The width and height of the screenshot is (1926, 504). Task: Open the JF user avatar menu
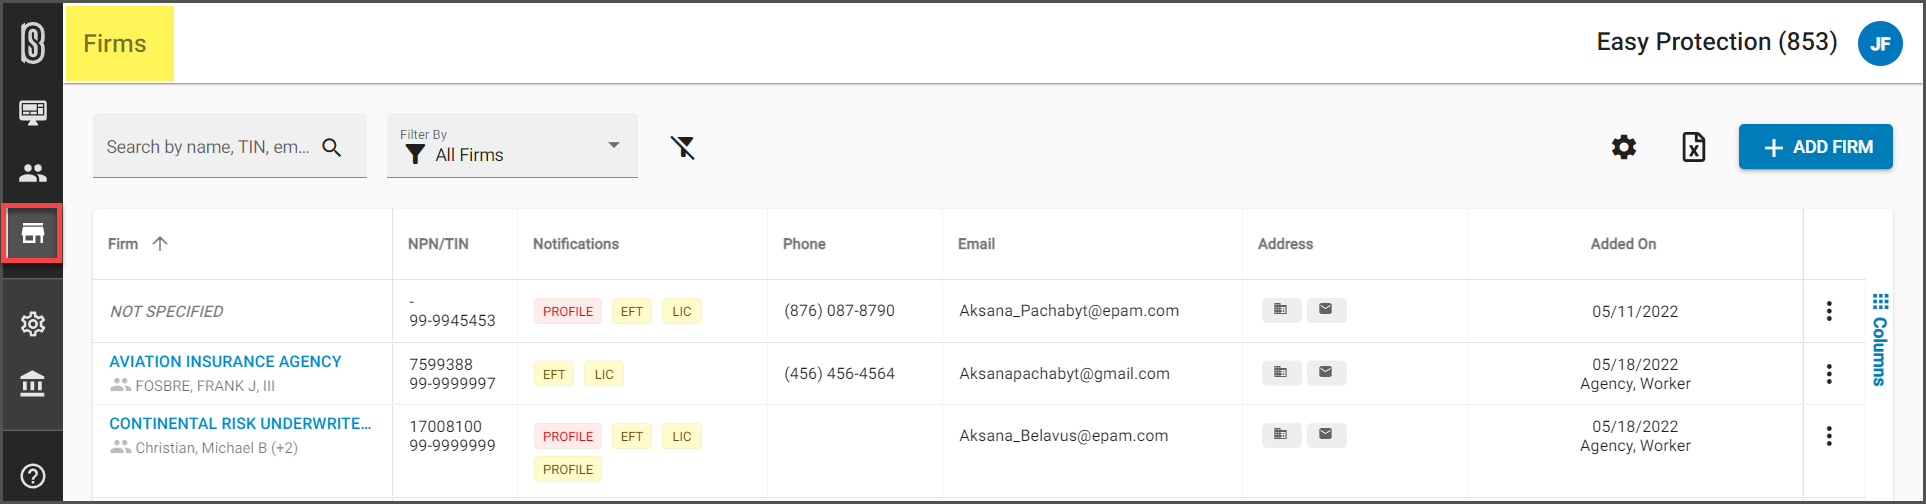click(1880, 43)
